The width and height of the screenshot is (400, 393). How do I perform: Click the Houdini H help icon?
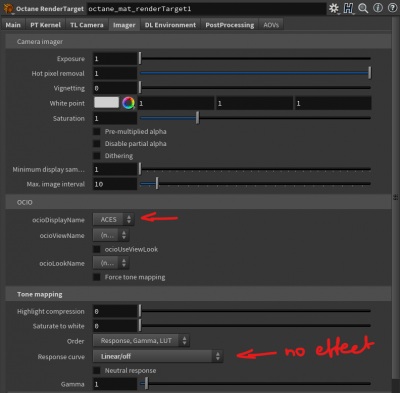point(348,8)
